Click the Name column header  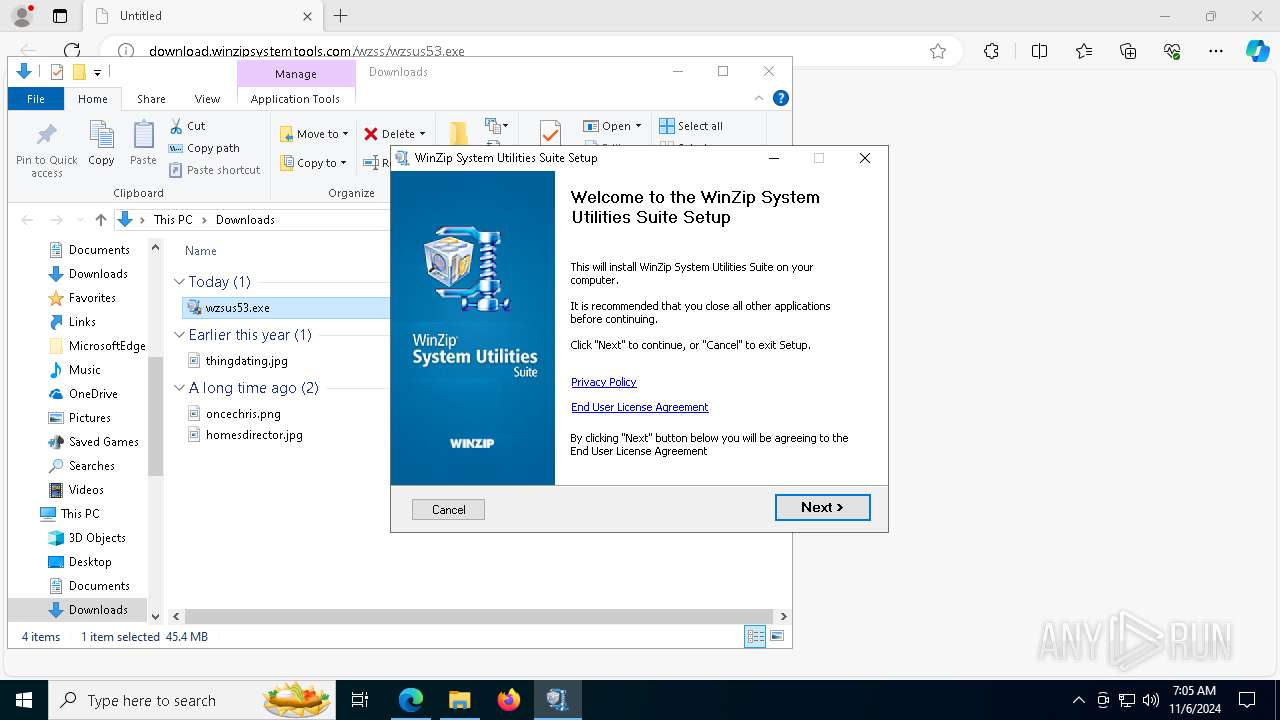201,251
